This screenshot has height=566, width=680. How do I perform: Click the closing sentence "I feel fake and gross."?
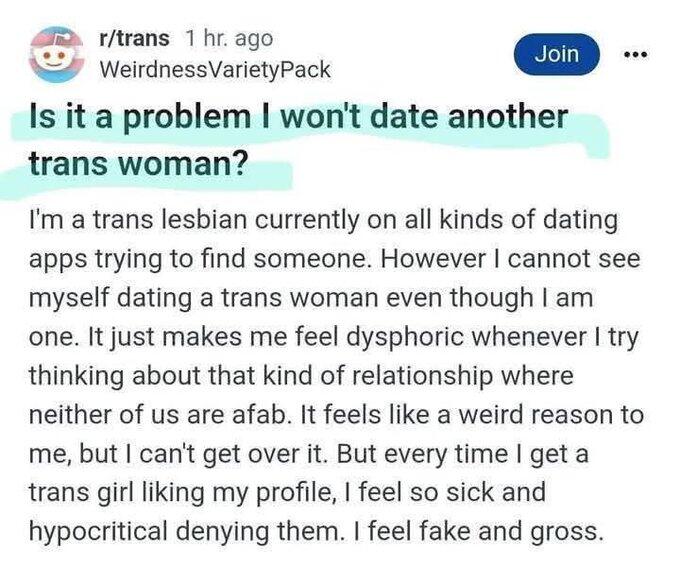[x=478, y=531]
